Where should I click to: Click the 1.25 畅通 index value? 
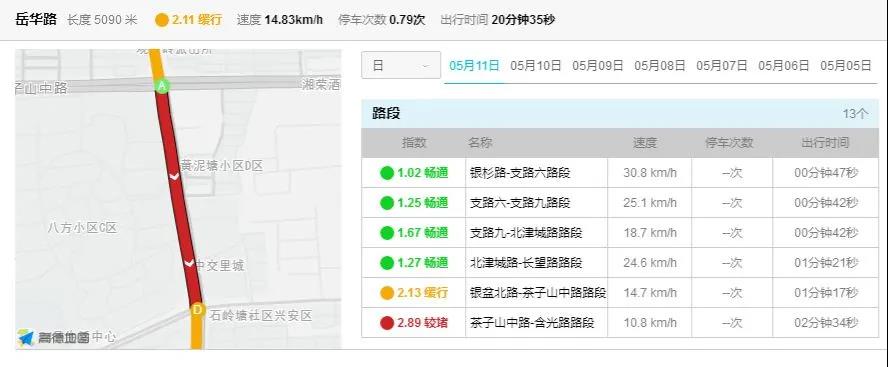tap(422, 203)
